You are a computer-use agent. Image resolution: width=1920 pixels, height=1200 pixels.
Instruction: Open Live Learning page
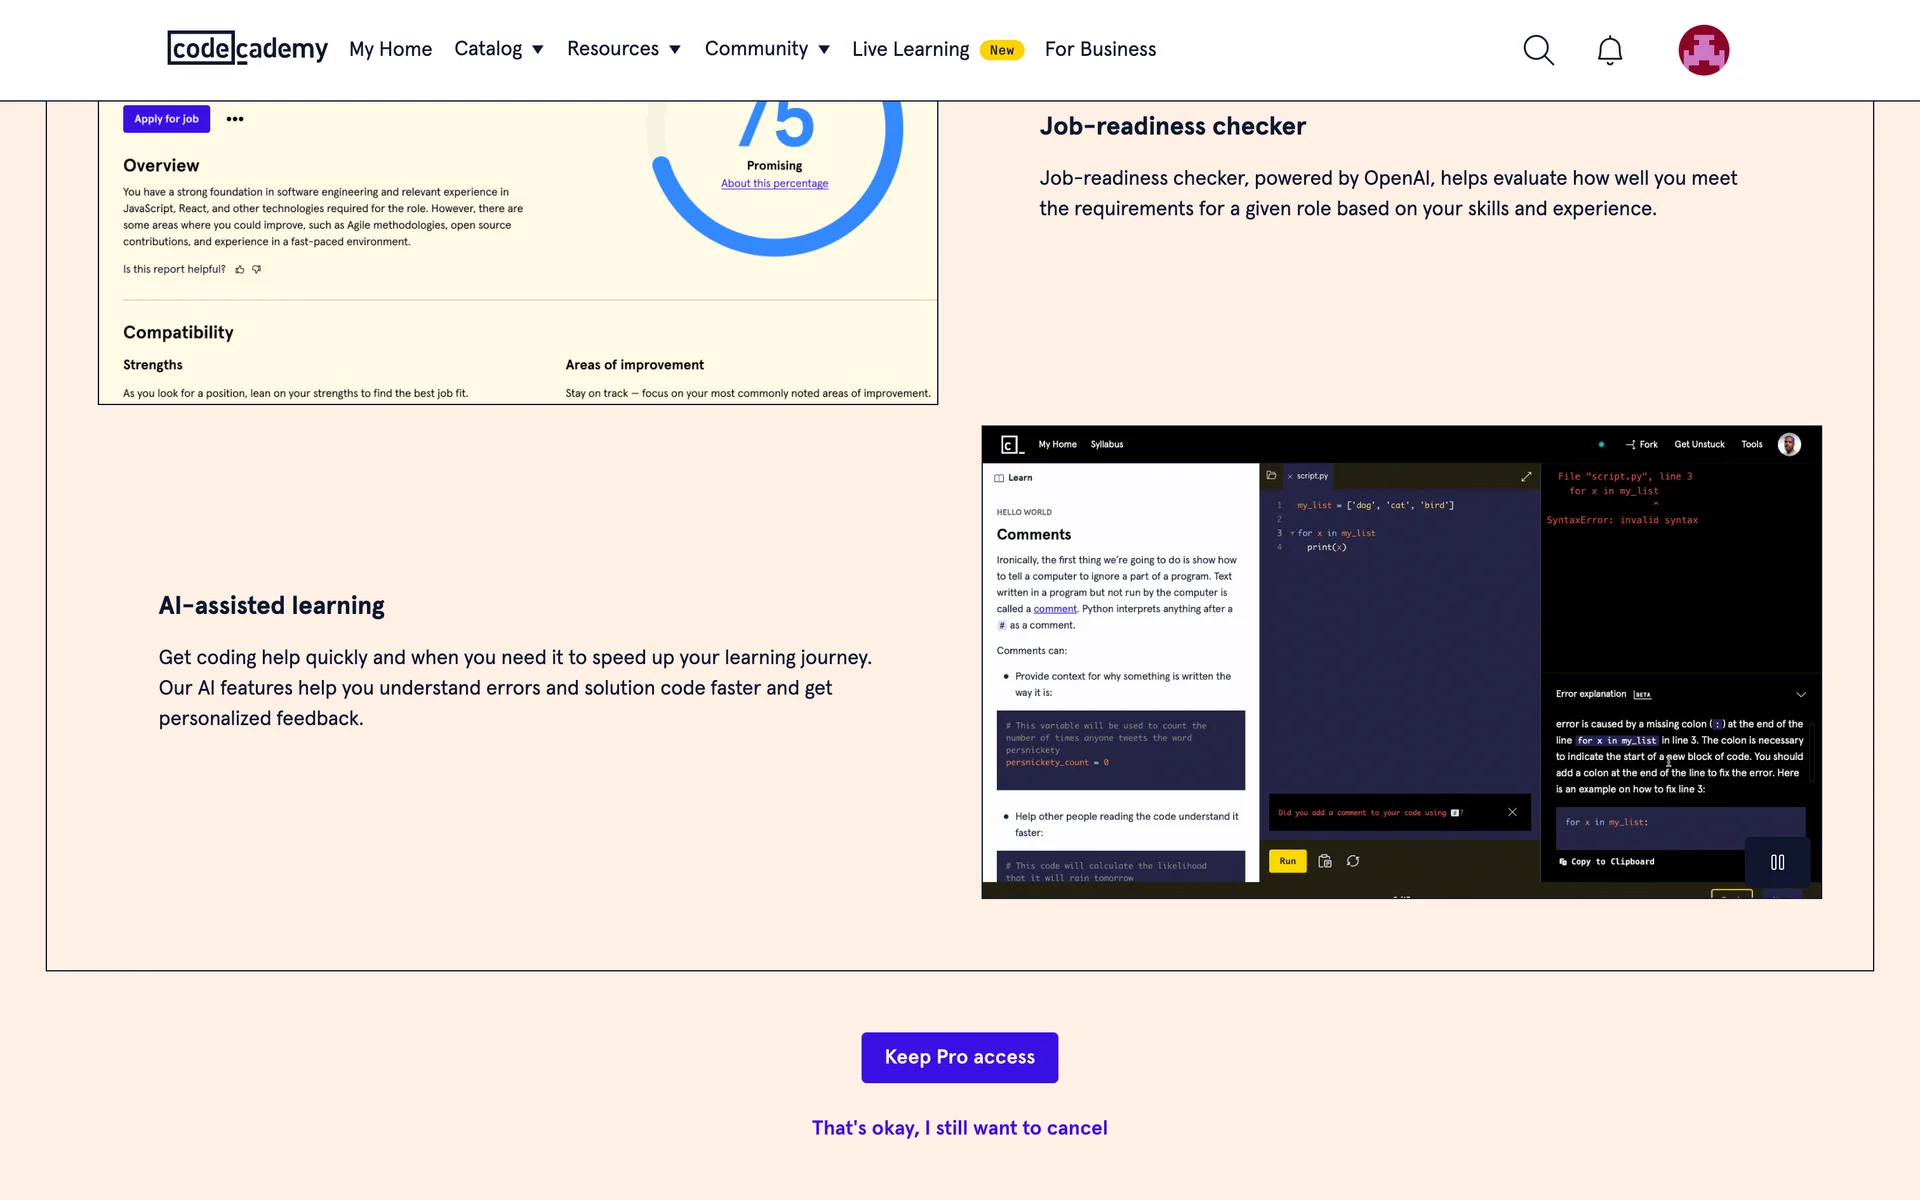(x=910, y=49)
